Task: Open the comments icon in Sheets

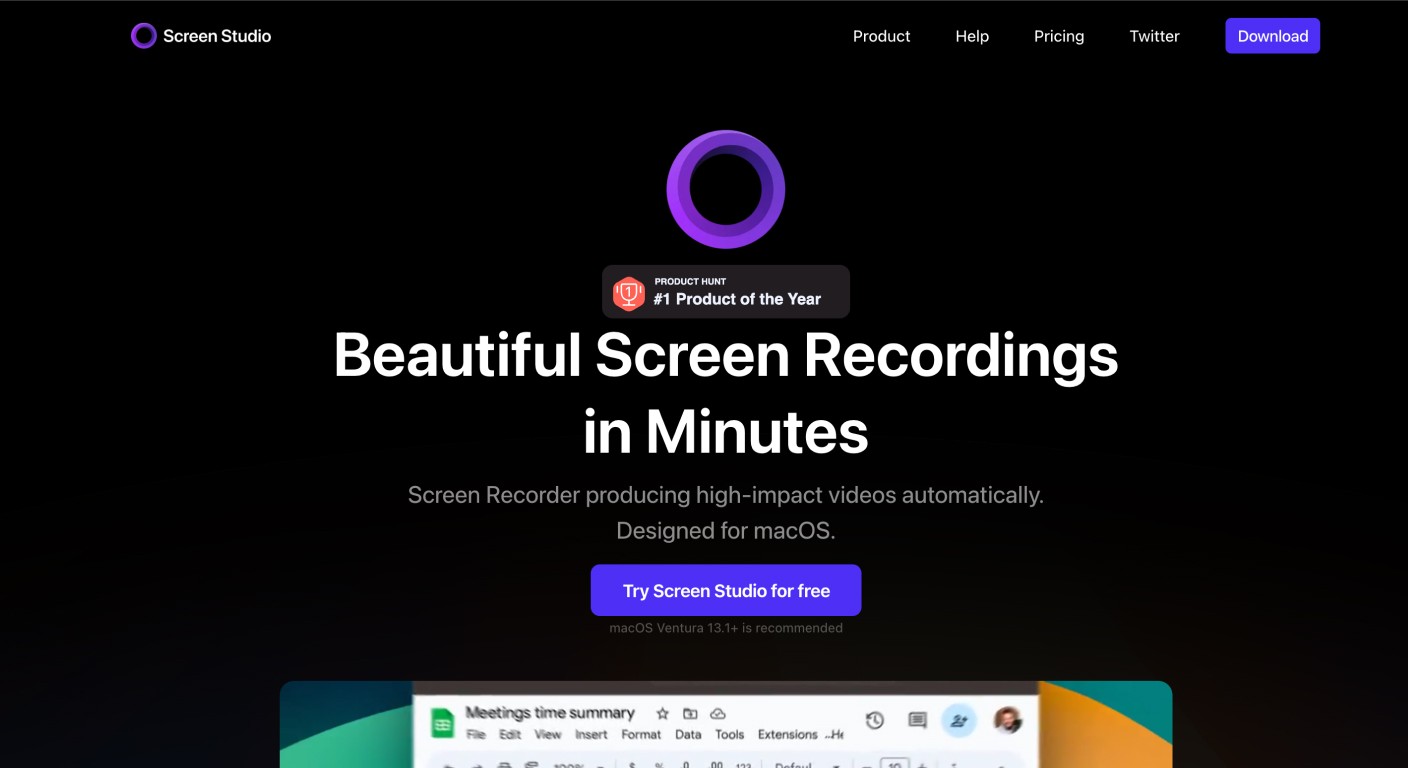Action: point(917,720)
